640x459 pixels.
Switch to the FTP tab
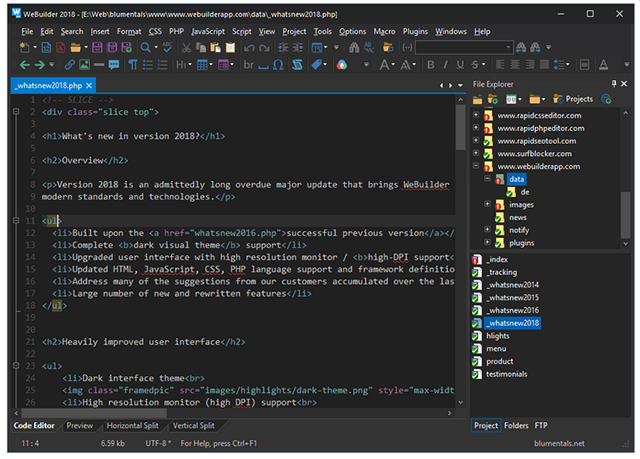pos(541,426)
